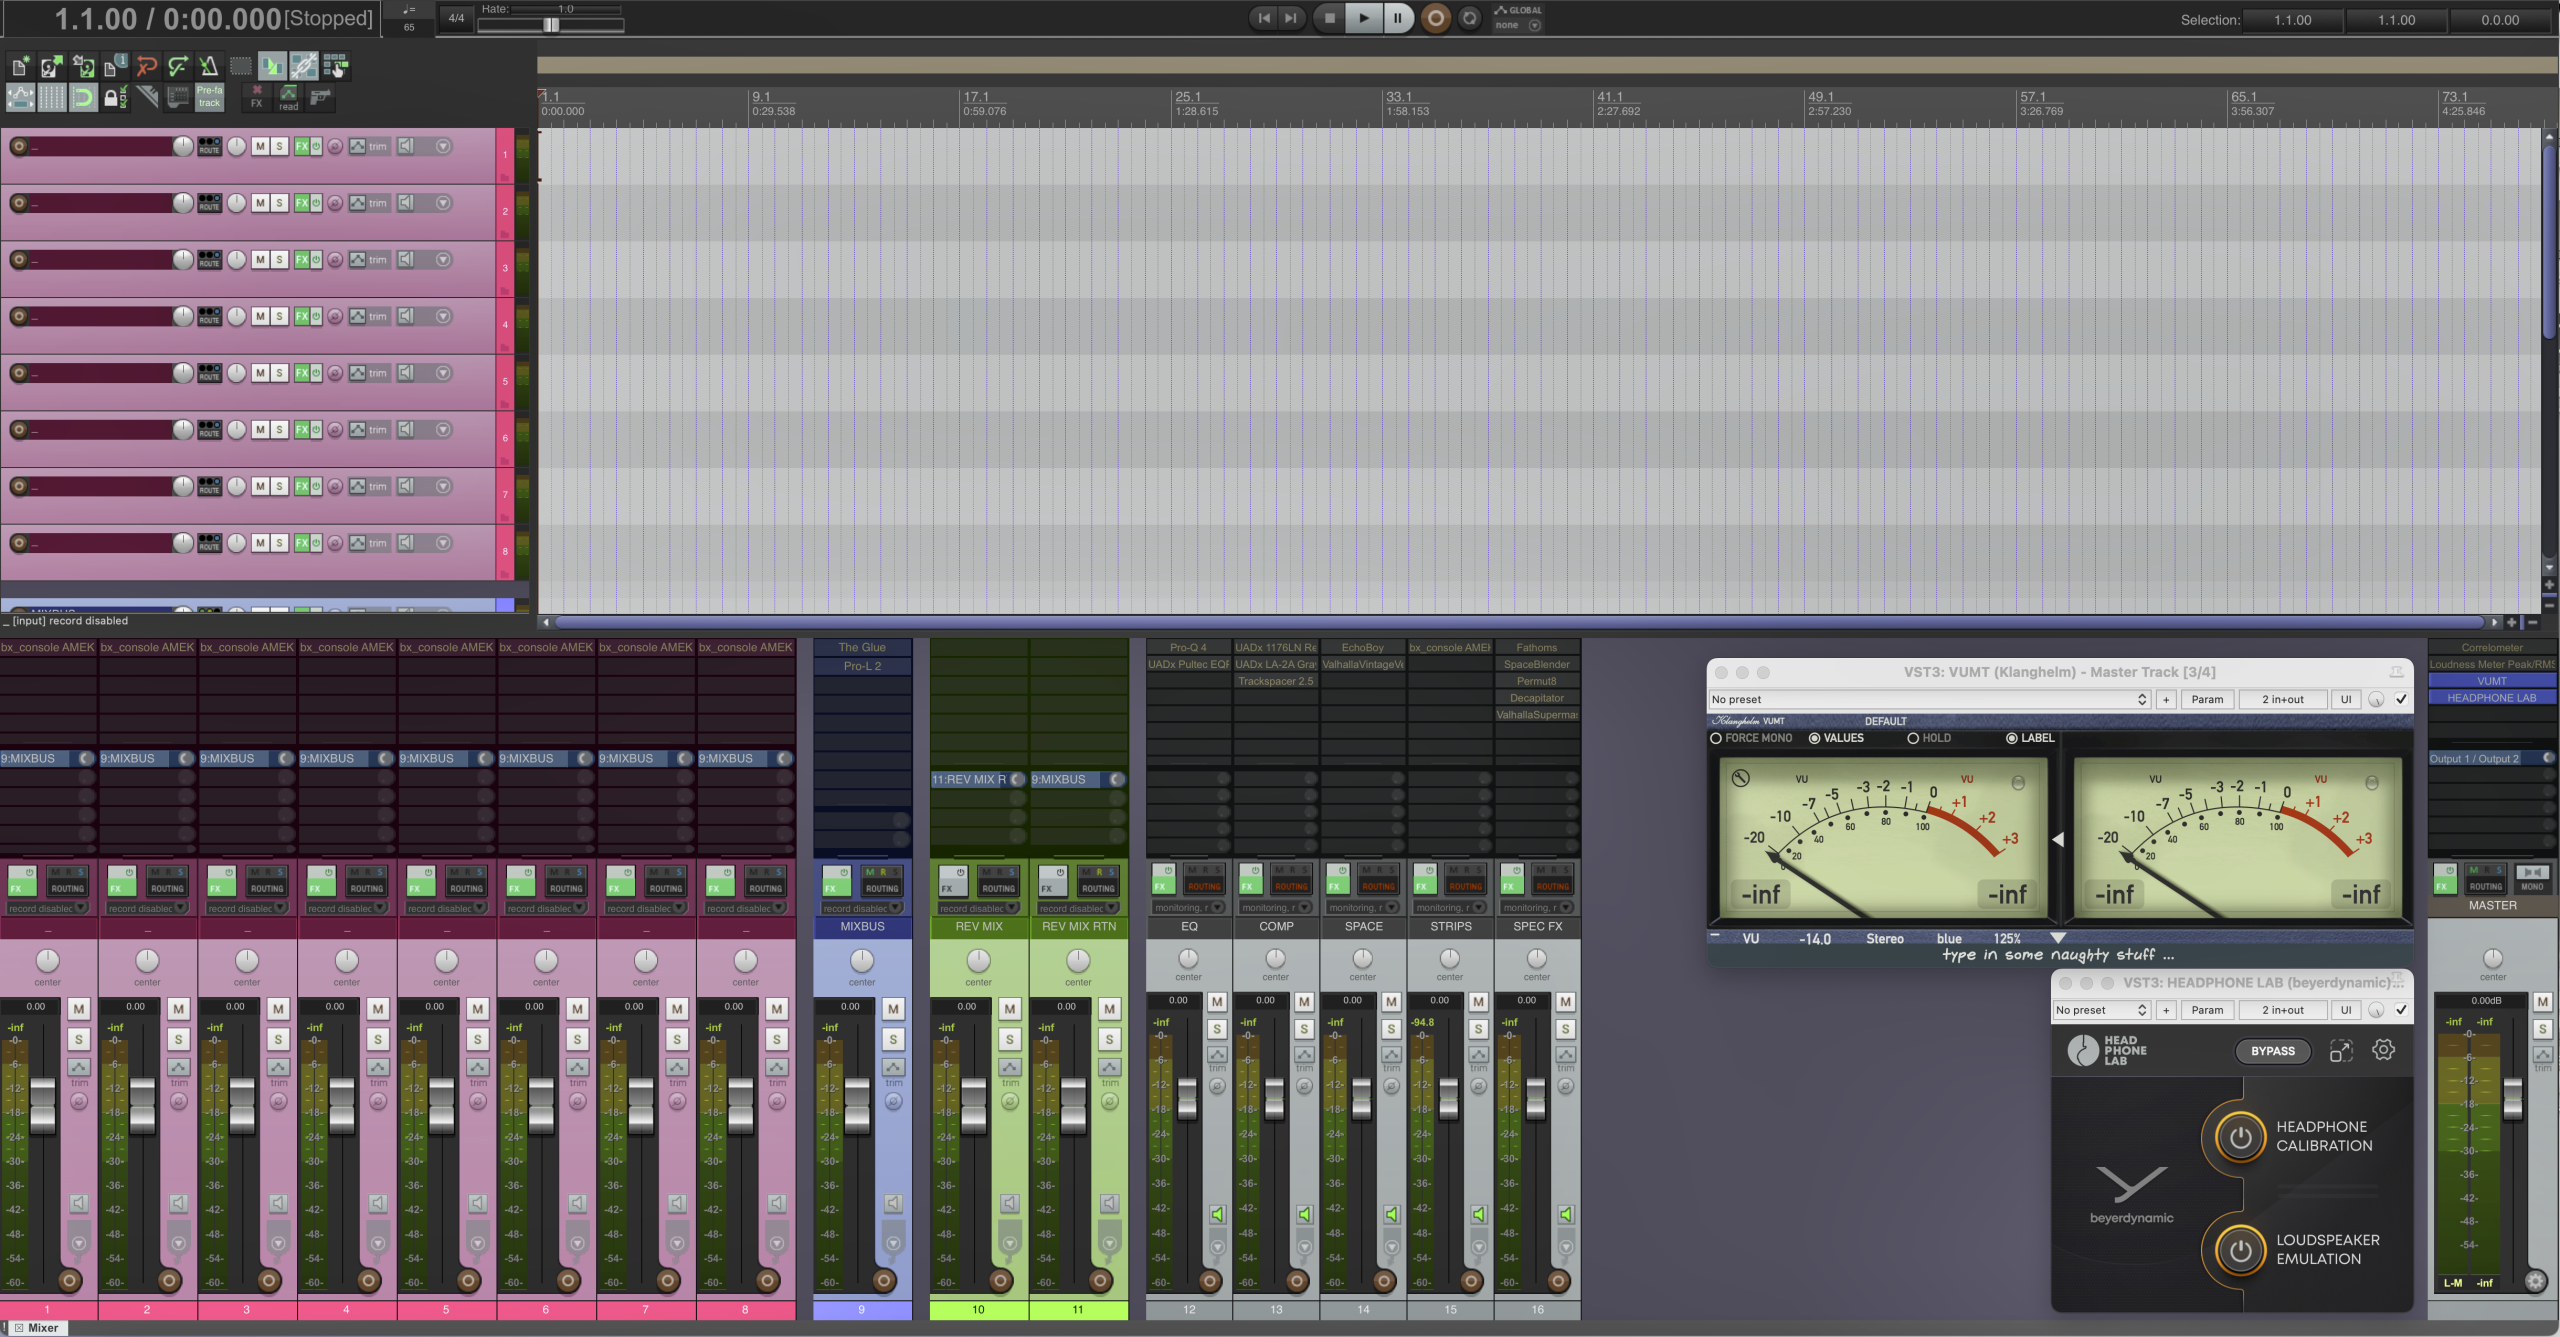Uncheck the VUMT plugin enable checkbox

[x=2401, y=699]
